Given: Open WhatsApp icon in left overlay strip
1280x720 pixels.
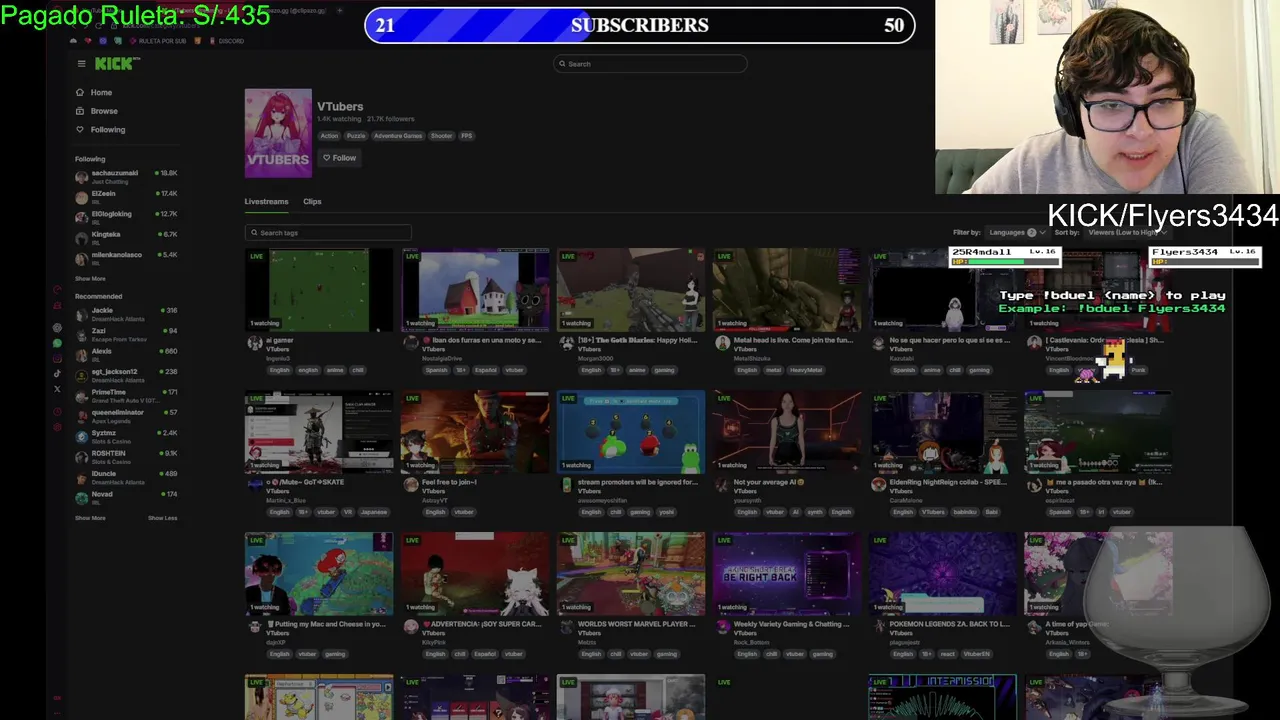Looking at the screenshot, I should 57,343.
